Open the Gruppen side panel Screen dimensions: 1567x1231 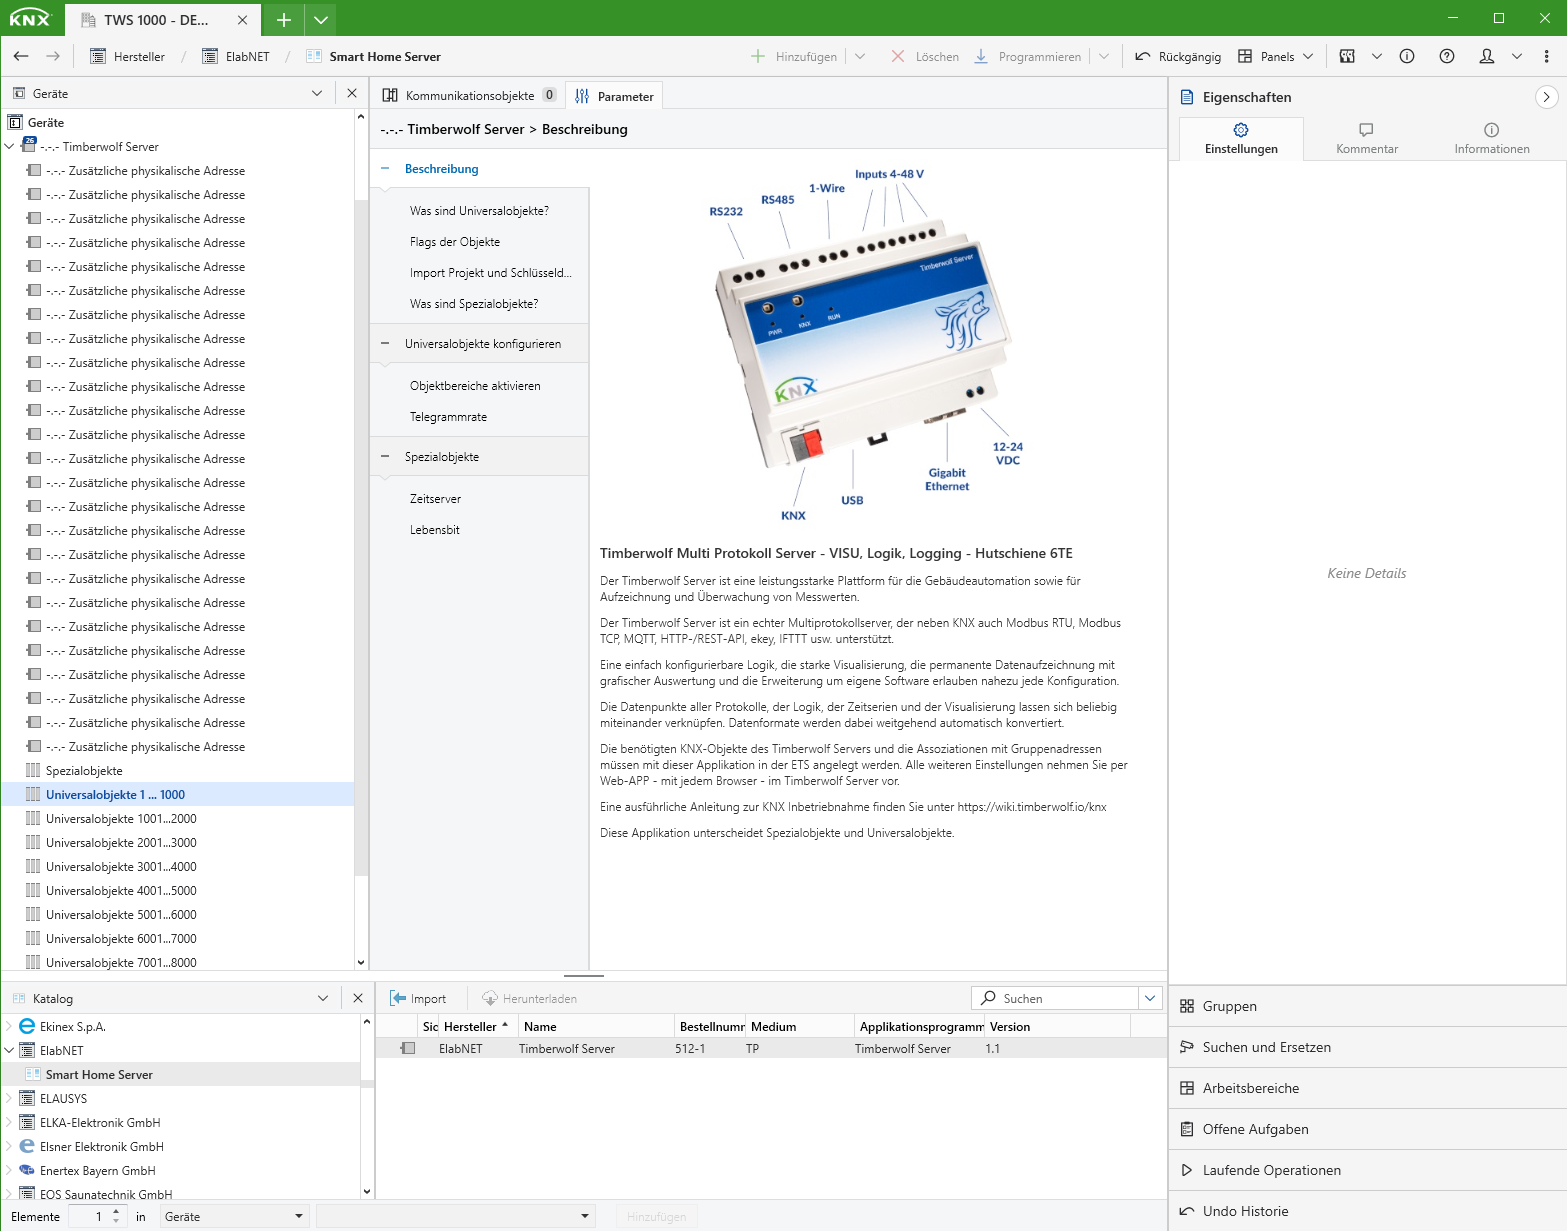point(1367,1006)
